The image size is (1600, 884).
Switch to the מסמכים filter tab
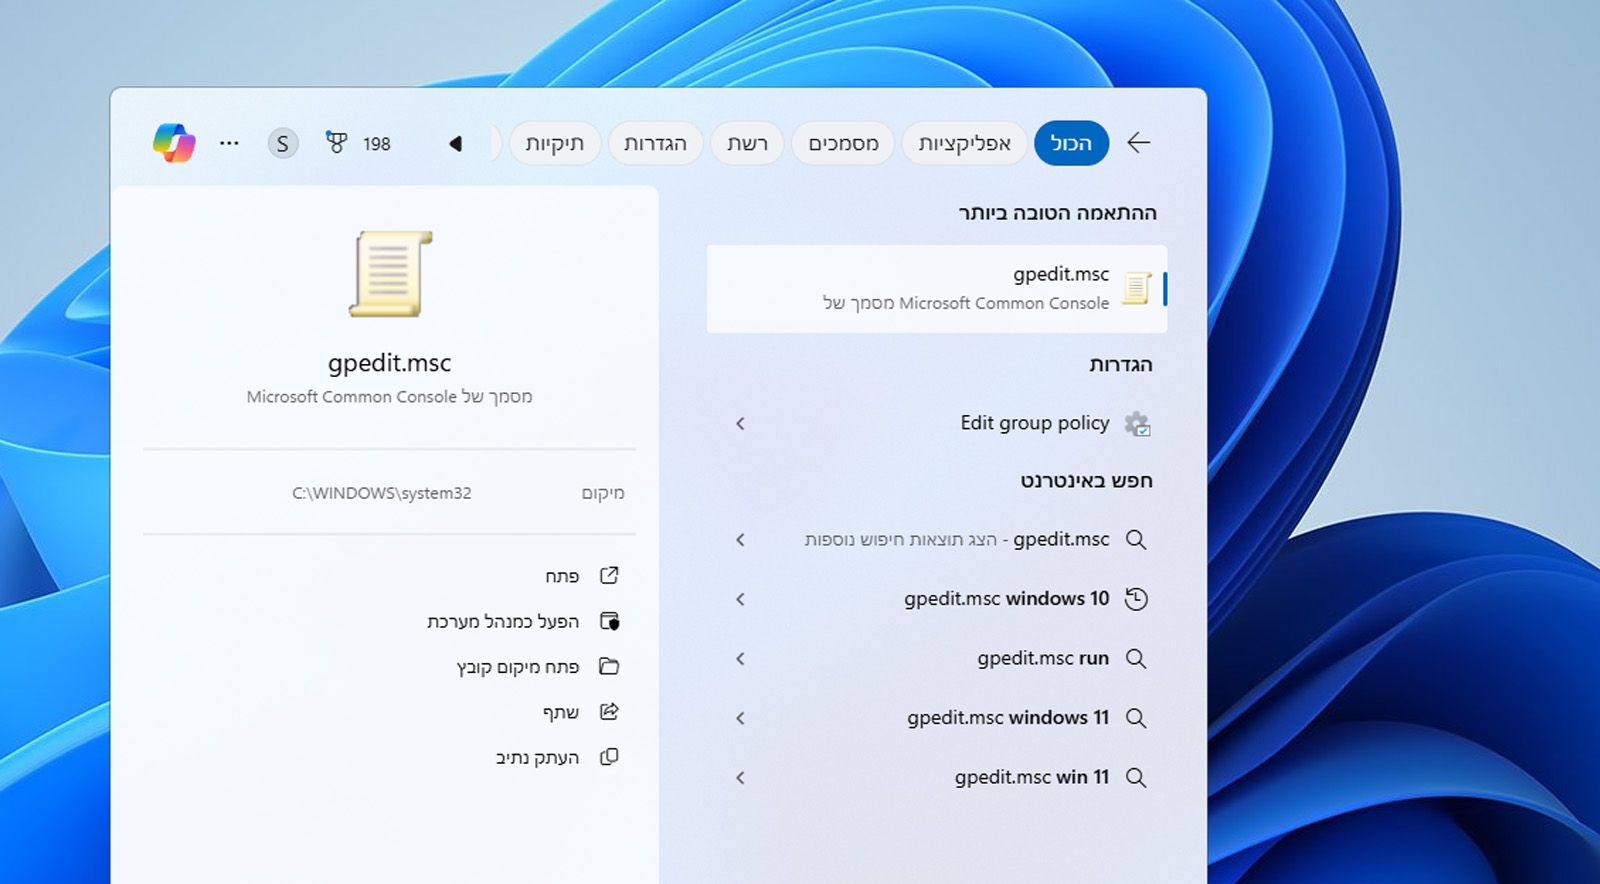(x=843, y=143)
